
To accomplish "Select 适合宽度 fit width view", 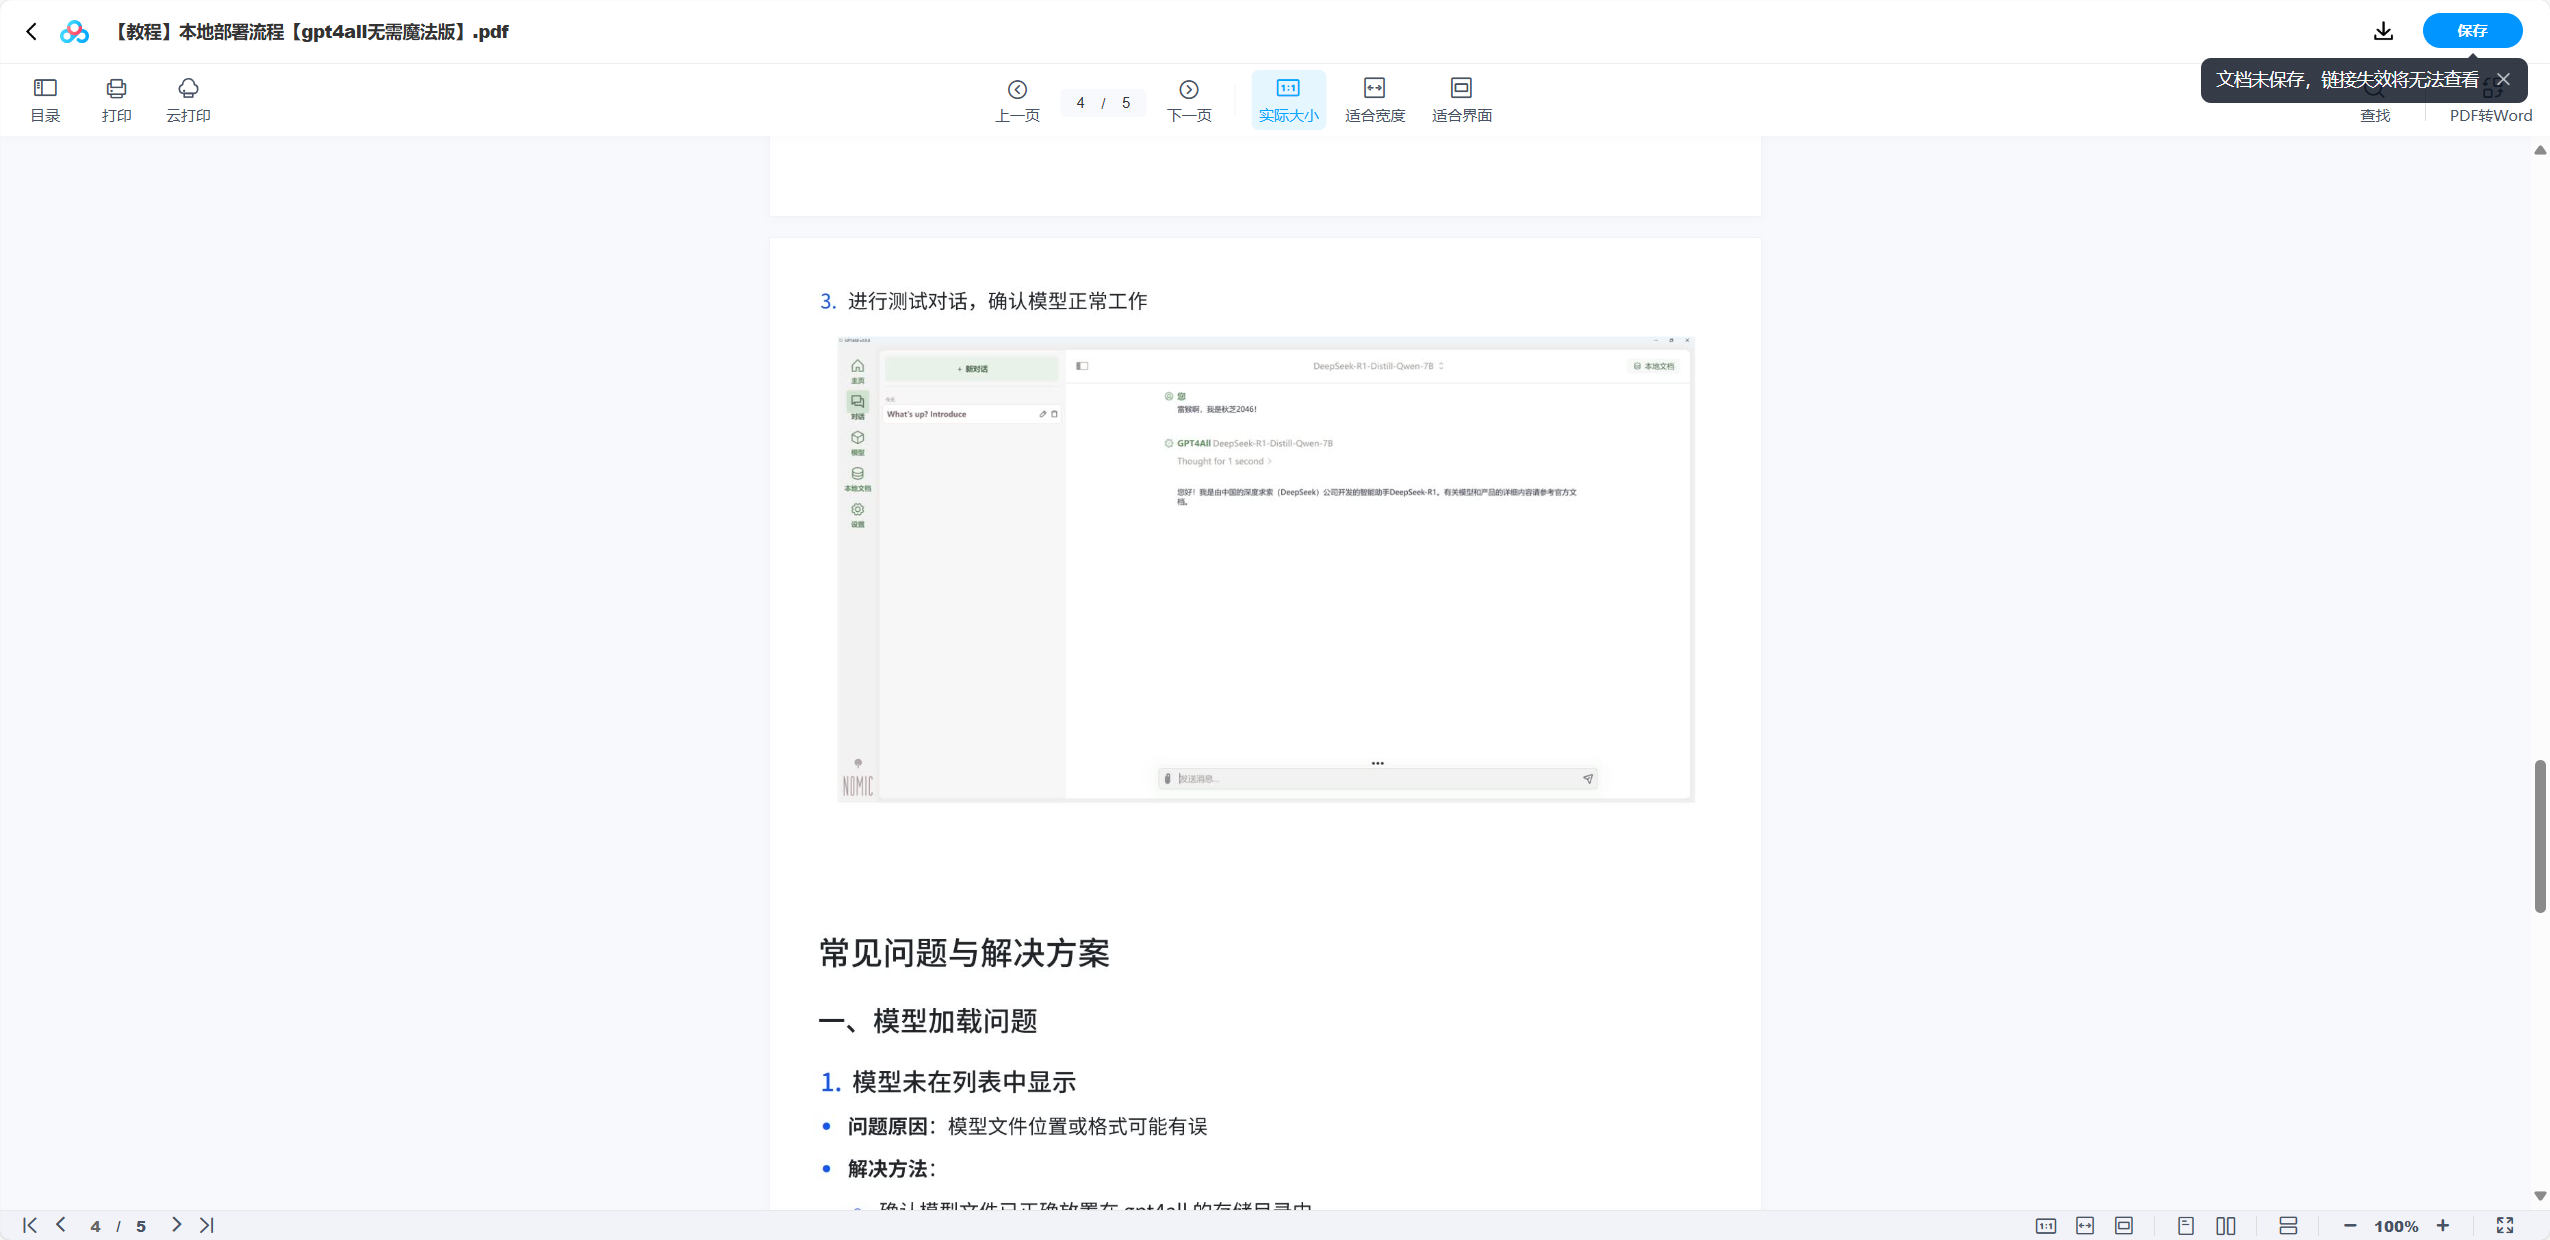I will coord(1375,101).
